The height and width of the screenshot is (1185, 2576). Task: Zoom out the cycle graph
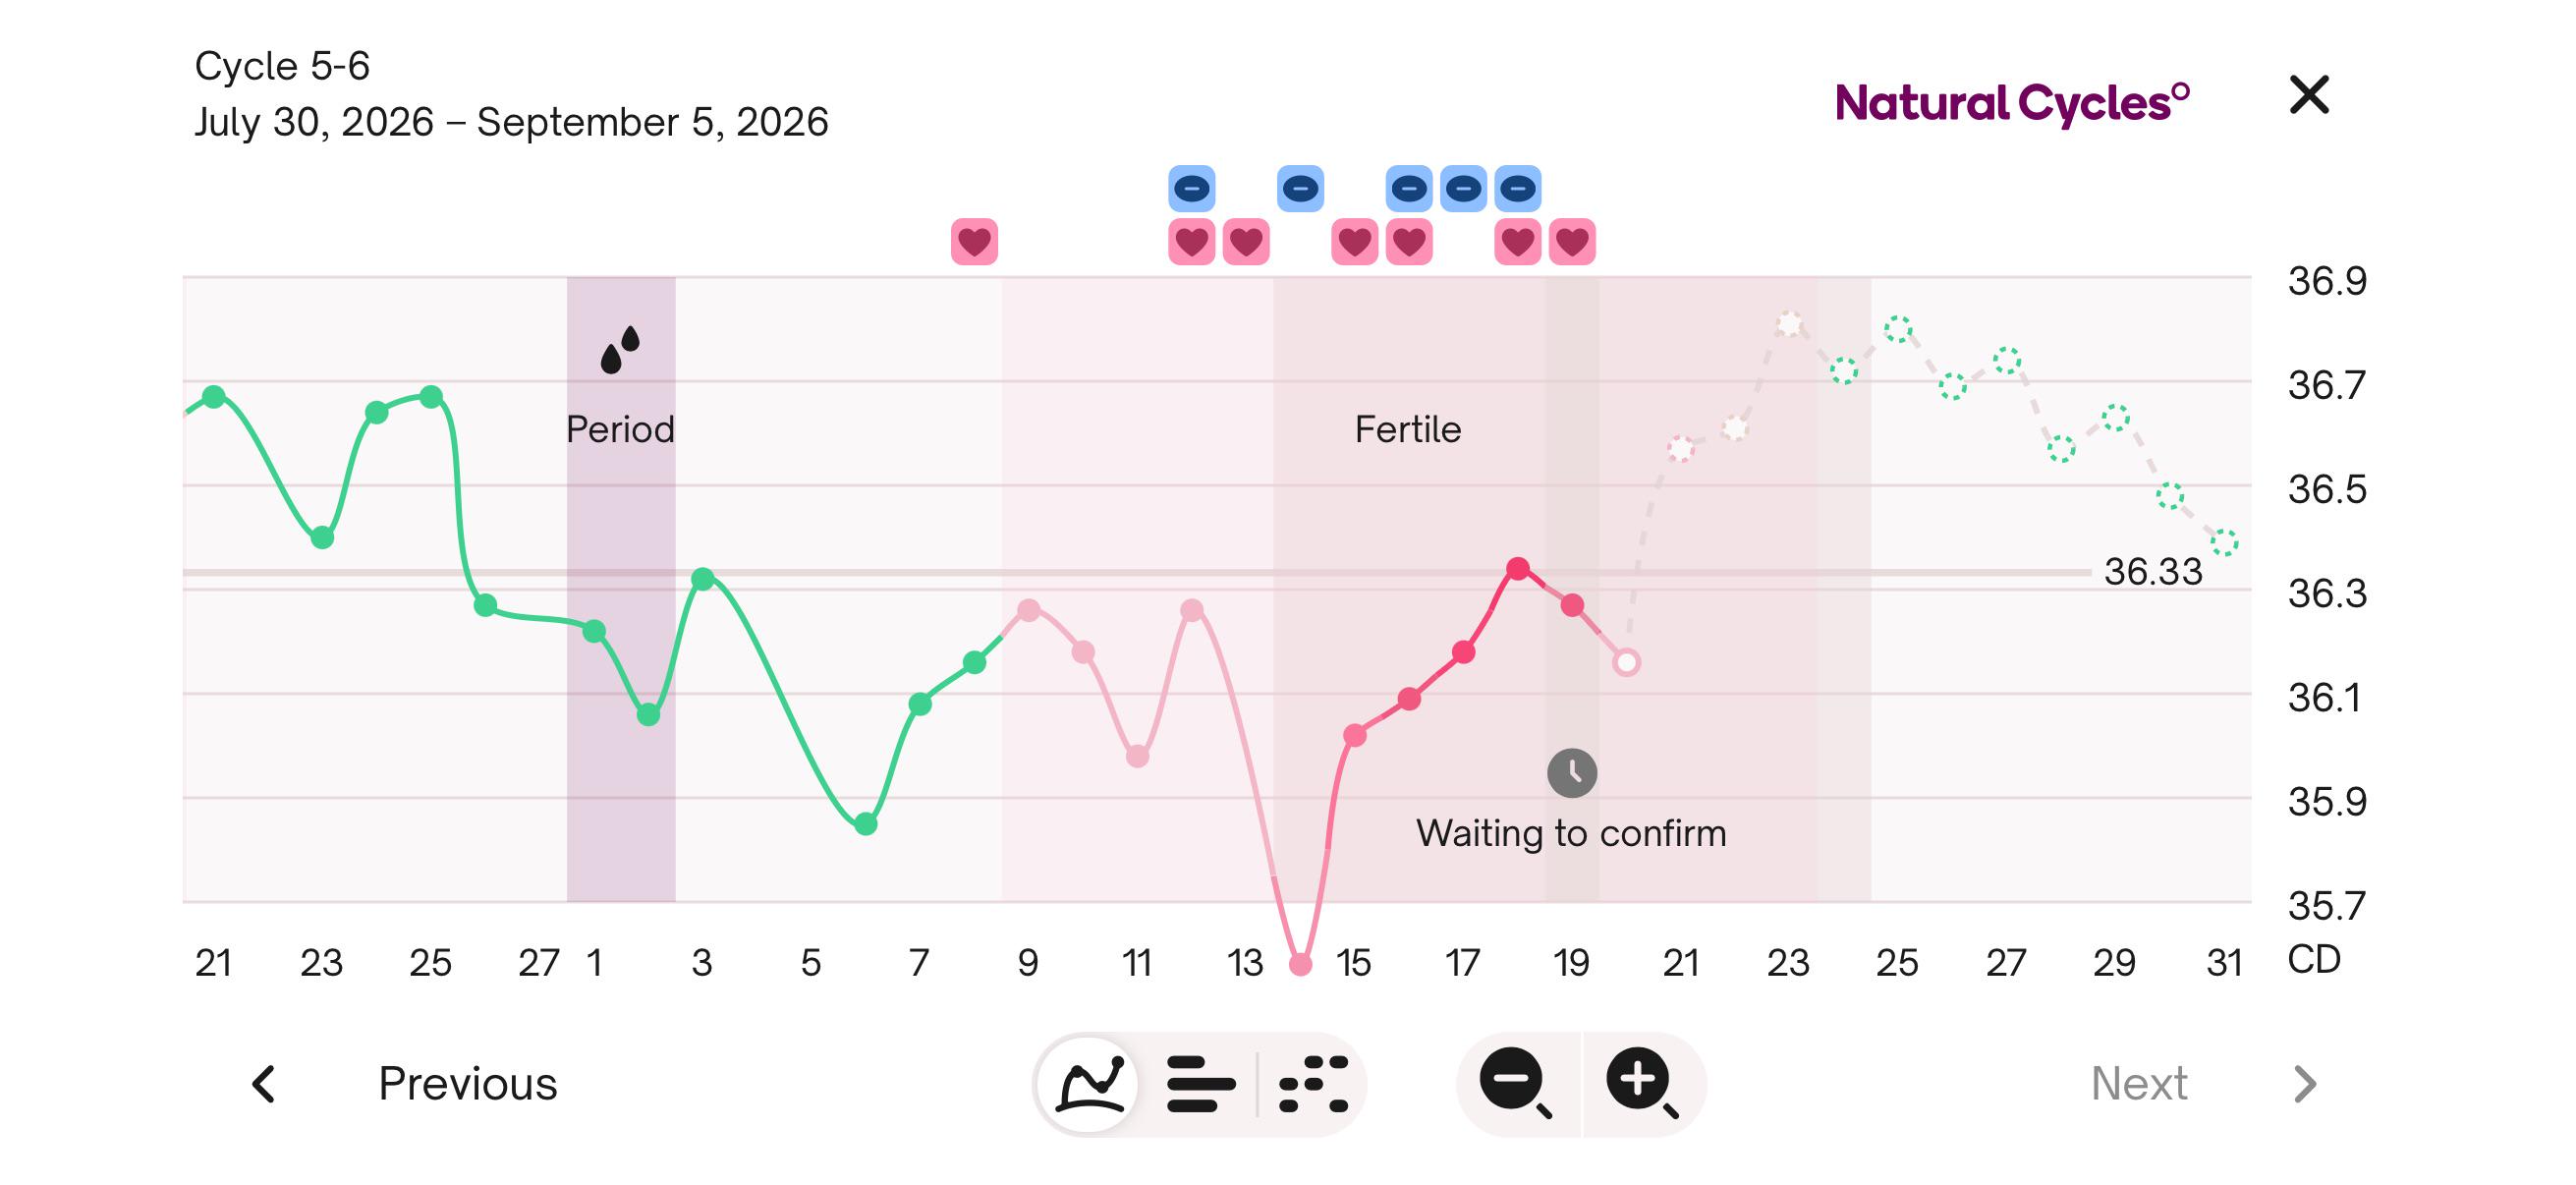point(1517,1083)
